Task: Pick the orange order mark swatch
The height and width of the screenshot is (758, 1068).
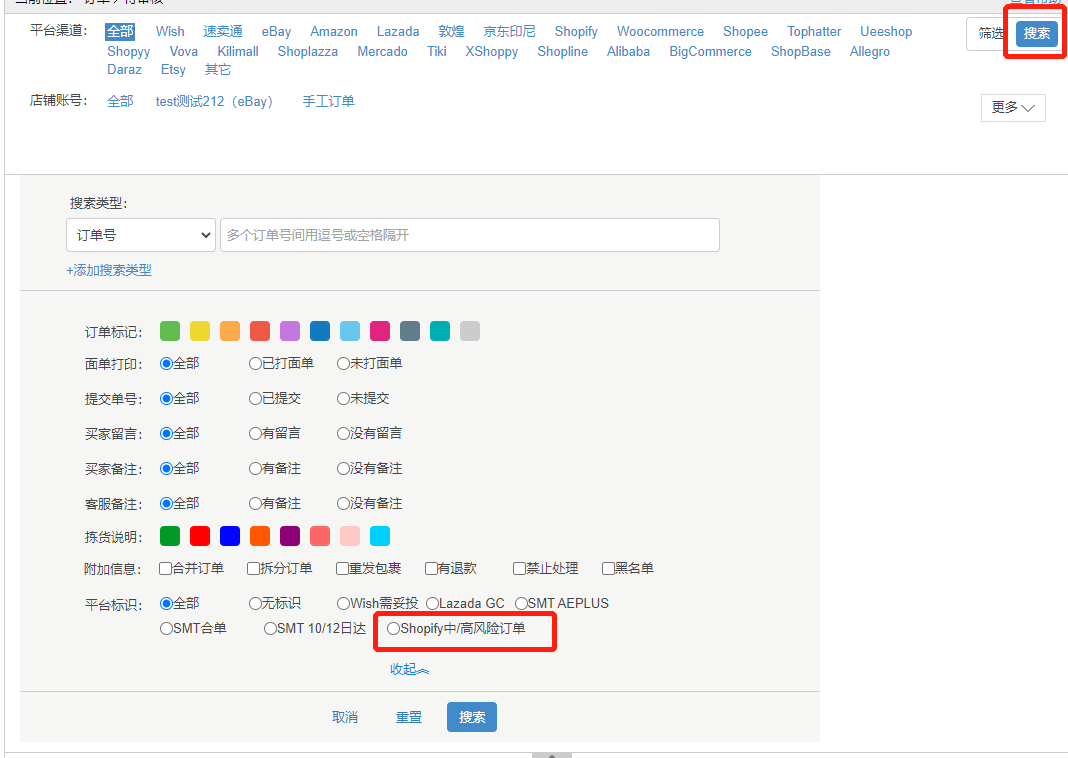Action: click(230, 331)
